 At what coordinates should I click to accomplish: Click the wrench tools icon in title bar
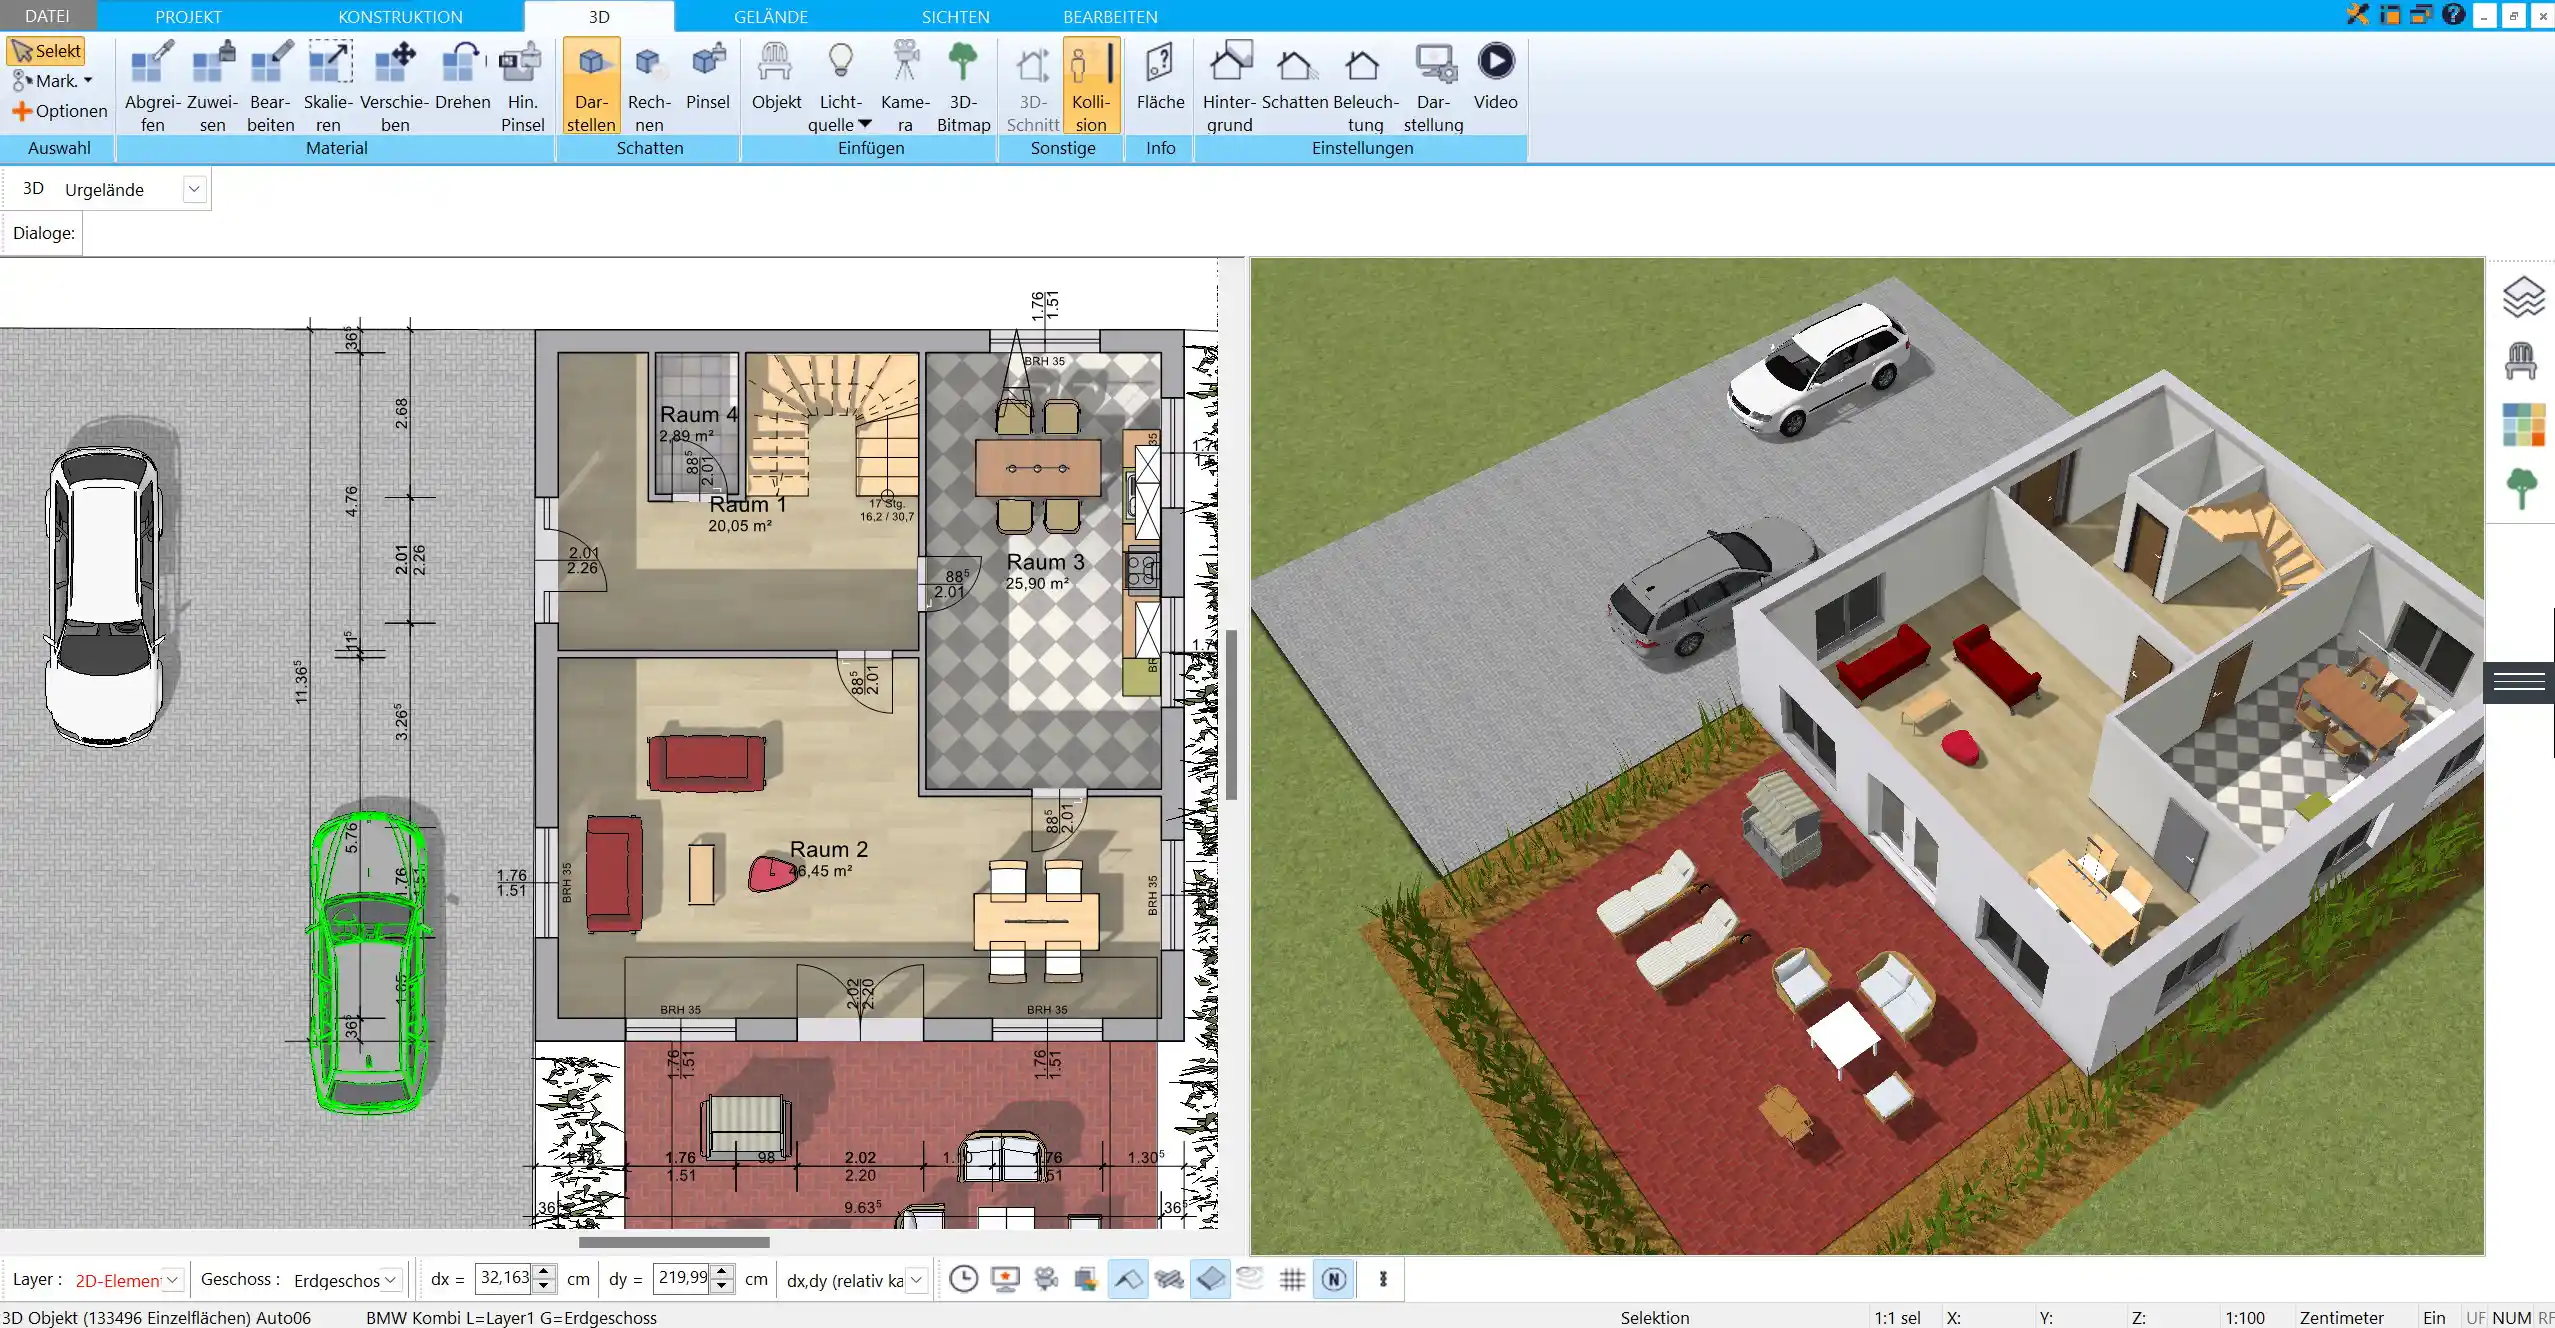(x=2358, y=15)
